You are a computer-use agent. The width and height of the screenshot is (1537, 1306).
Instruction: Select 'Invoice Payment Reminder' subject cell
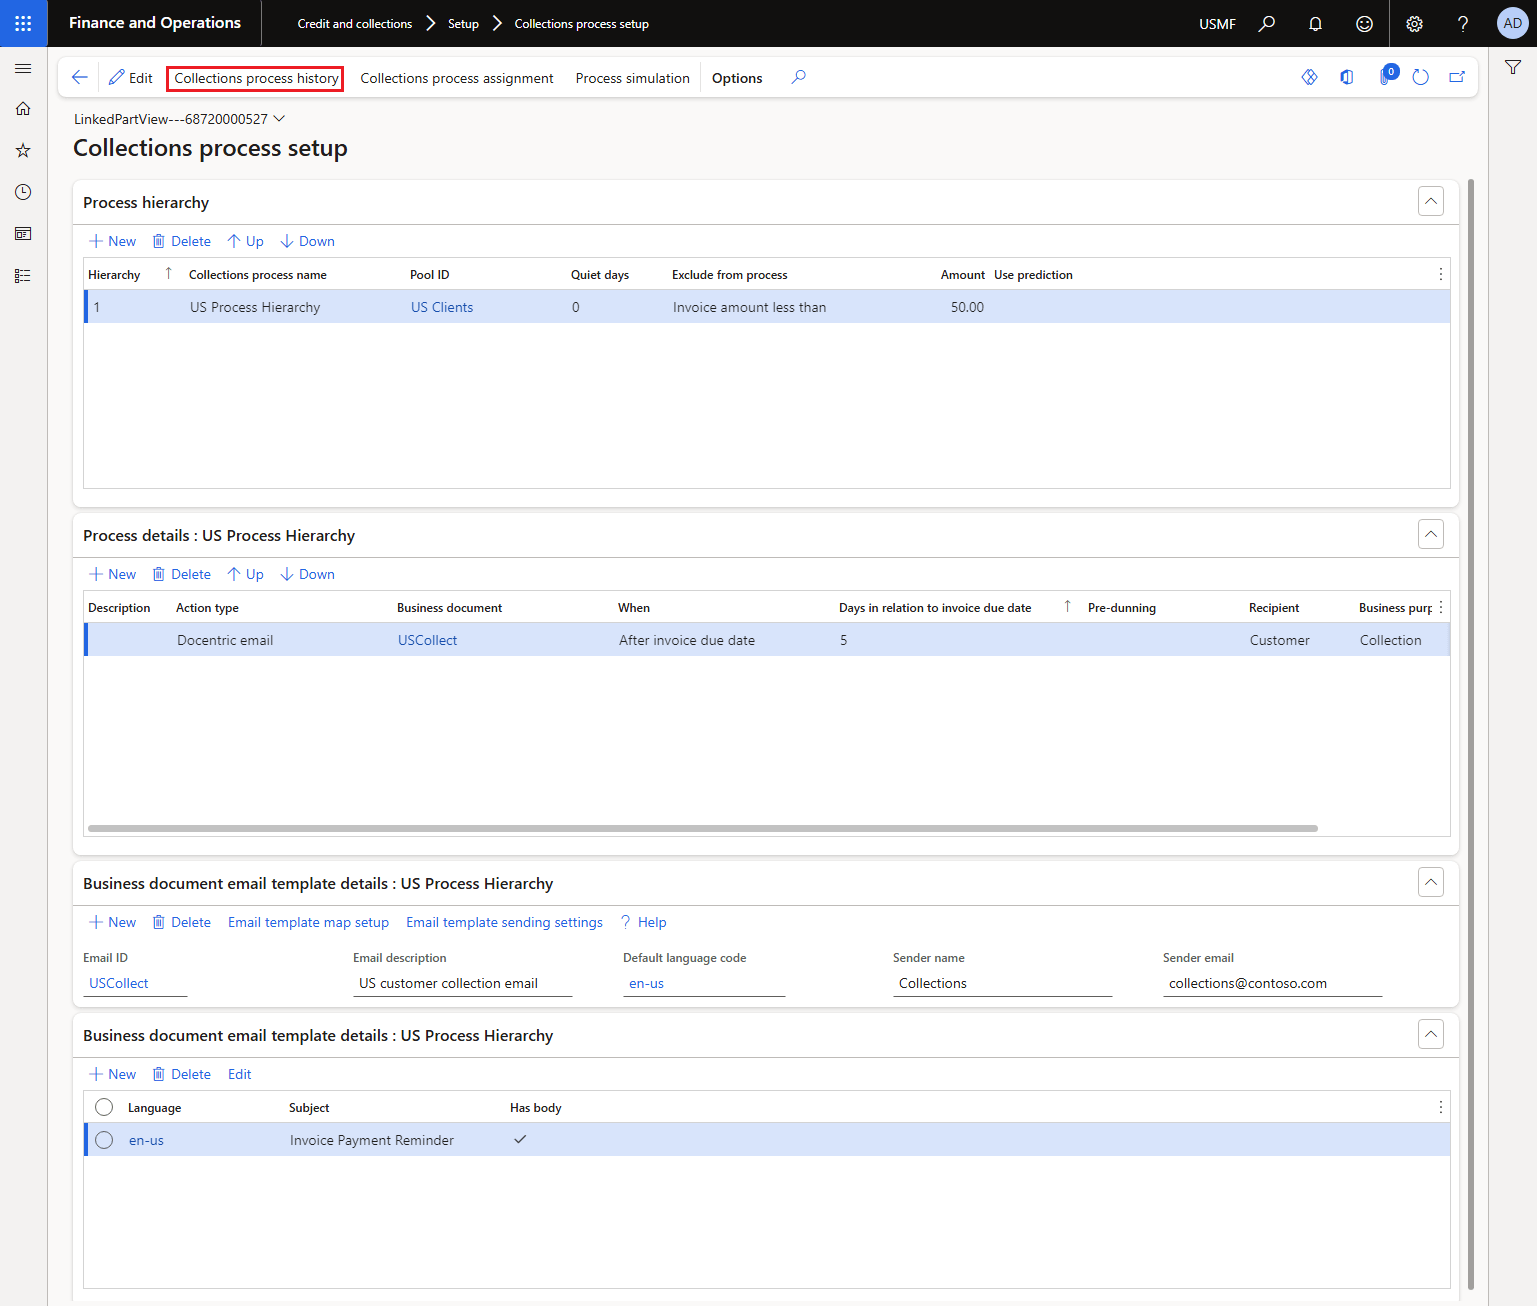(x=372, y=1140)
